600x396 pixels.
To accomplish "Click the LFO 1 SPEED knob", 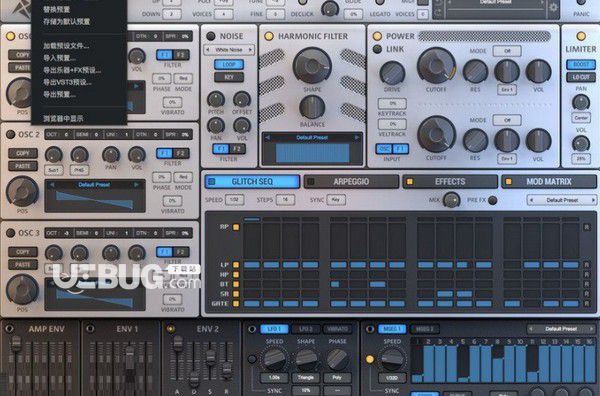I will pyautogui.click(x=274, y=359).
